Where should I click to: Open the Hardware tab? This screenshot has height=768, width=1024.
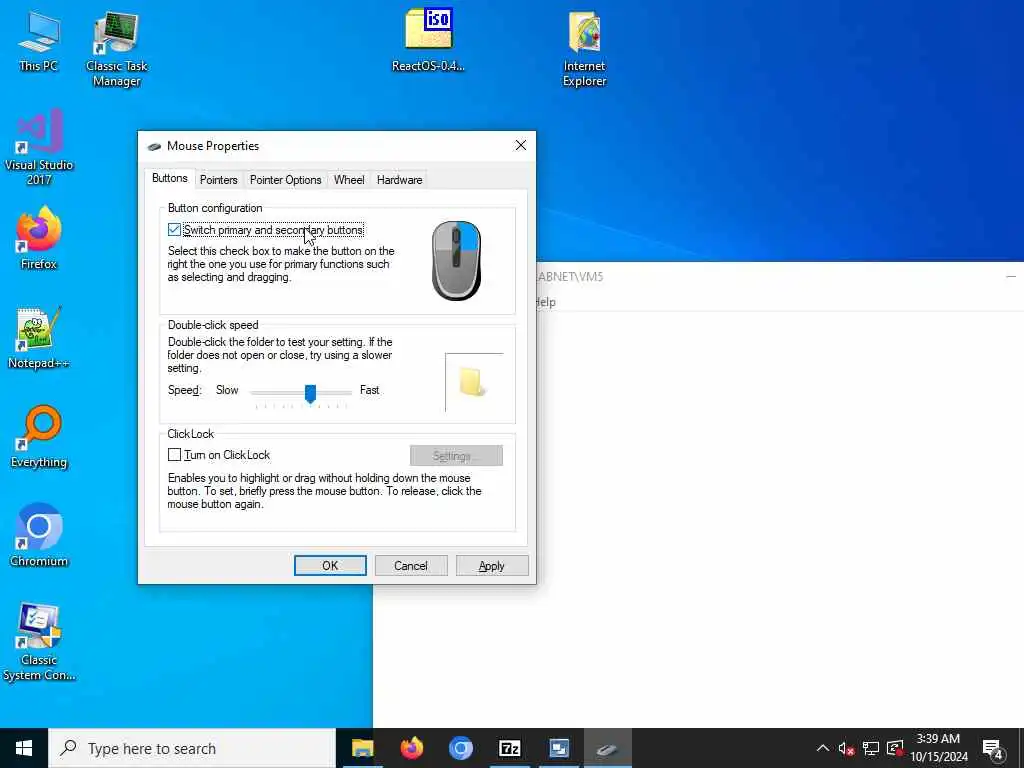point(399,180)
